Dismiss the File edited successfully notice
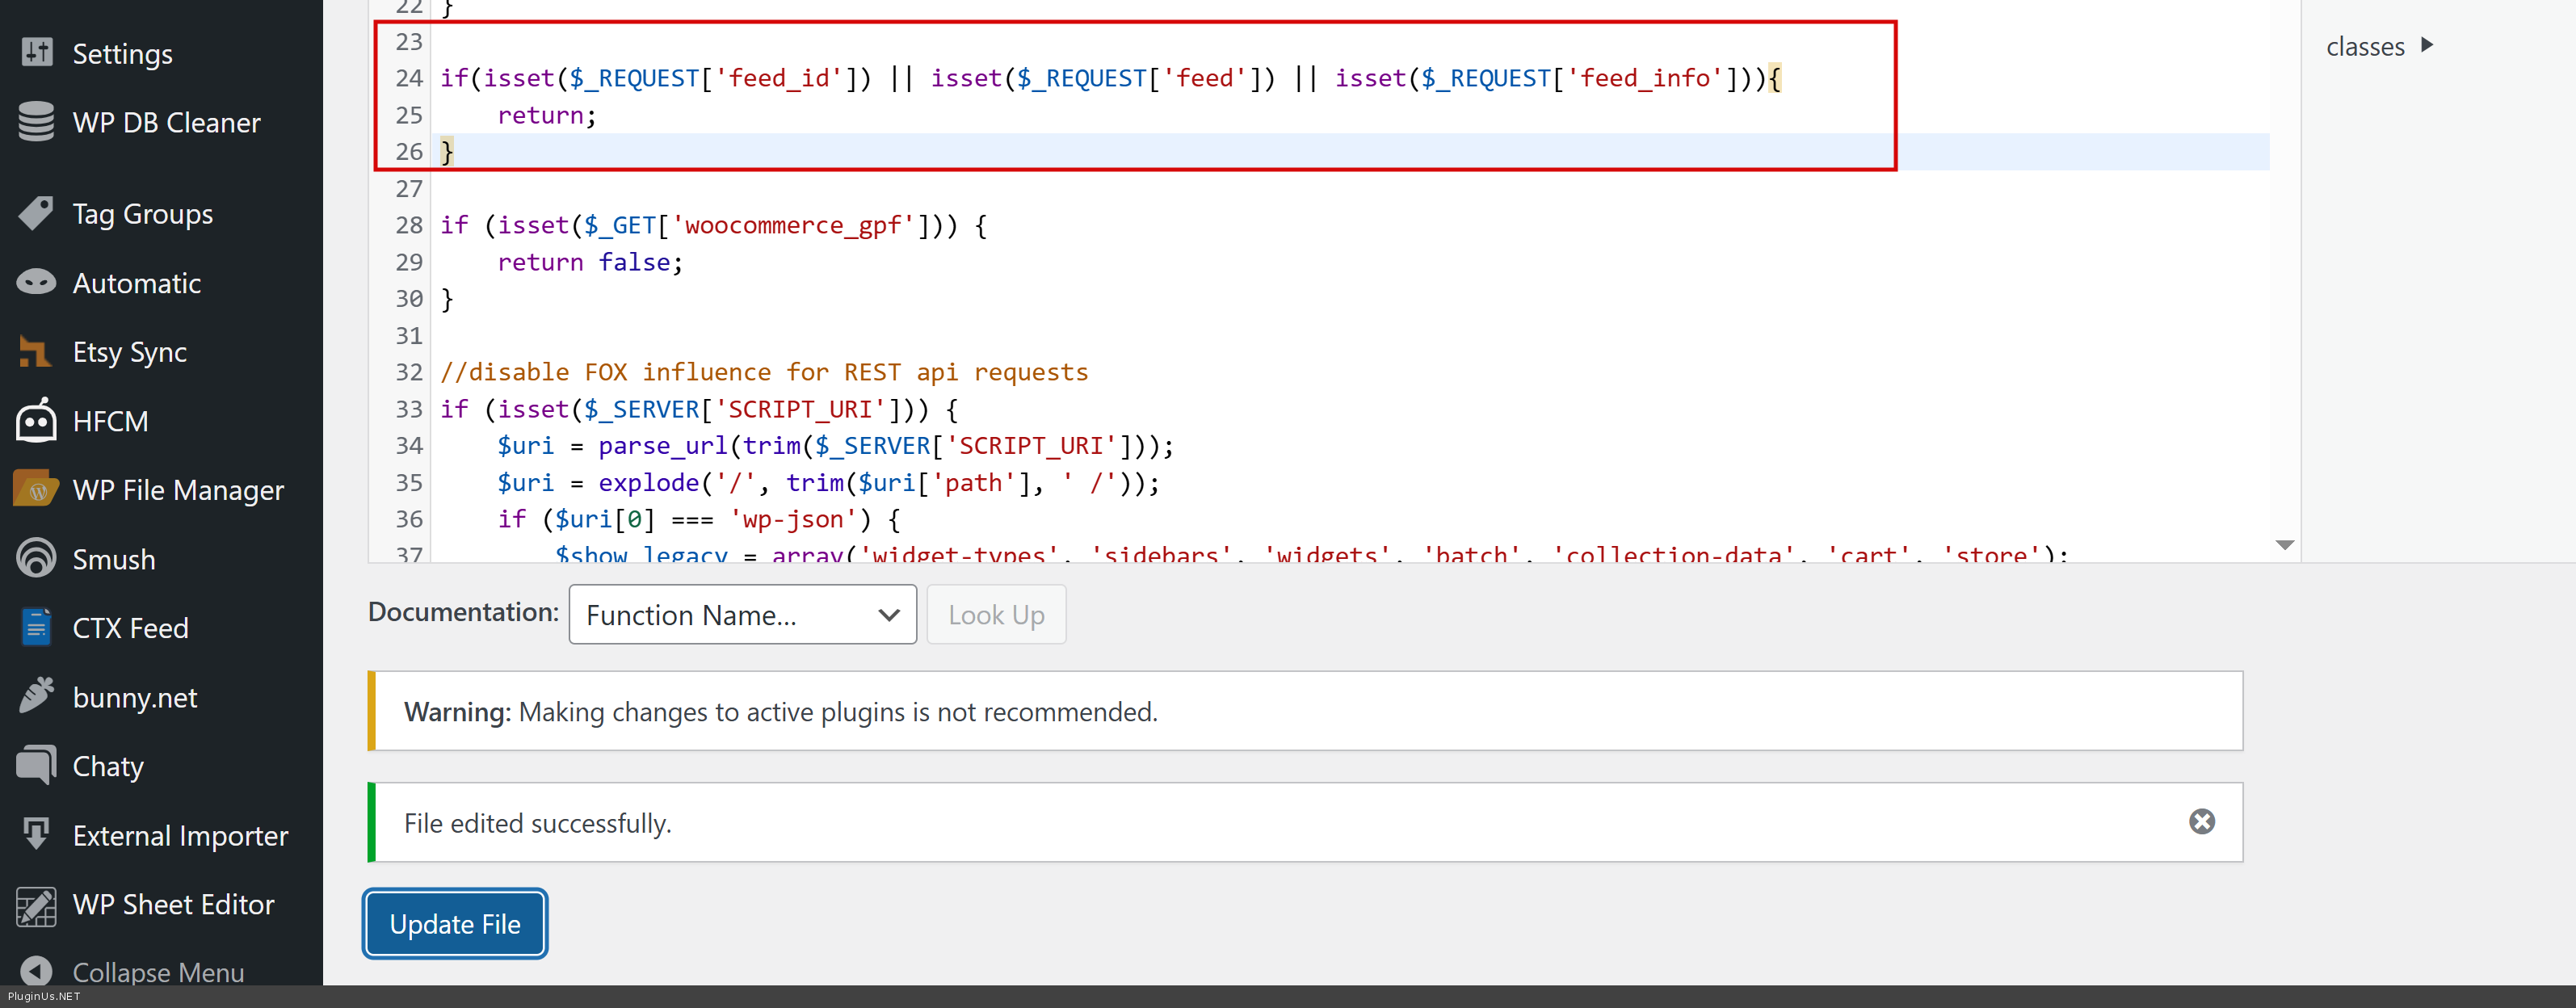The width and height of the screenshot is (2576, 1008). 2201,822
